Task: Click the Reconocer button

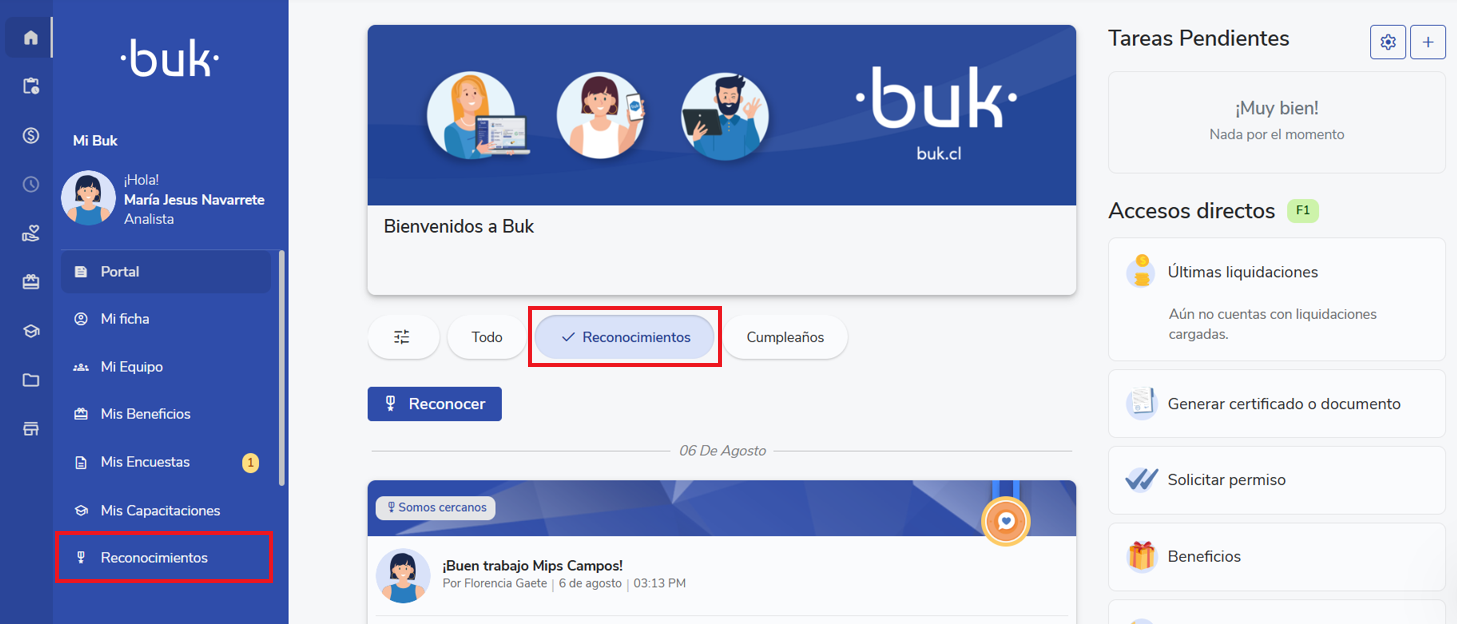Action: pyautogui.click(x=435, y=404)
